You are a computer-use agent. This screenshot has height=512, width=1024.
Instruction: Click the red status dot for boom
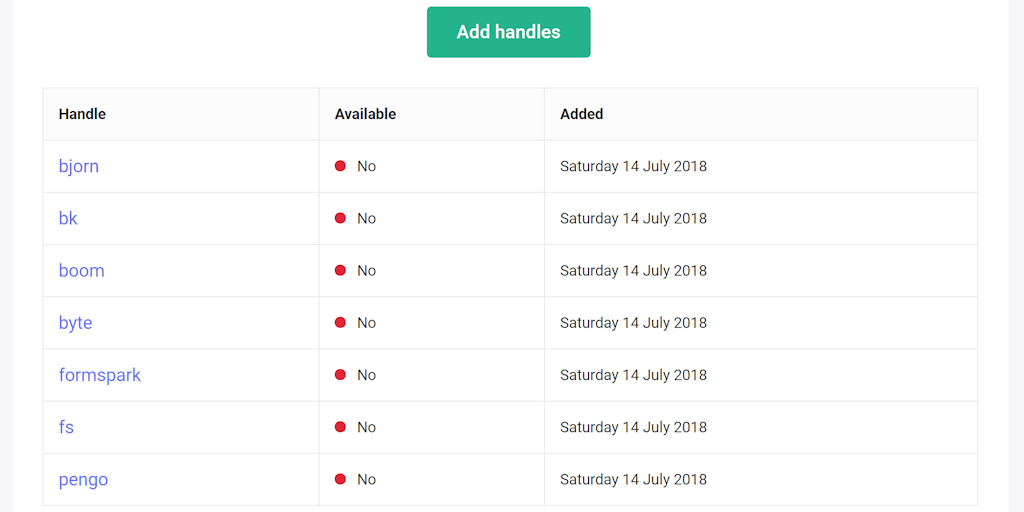tap(340, 270)
